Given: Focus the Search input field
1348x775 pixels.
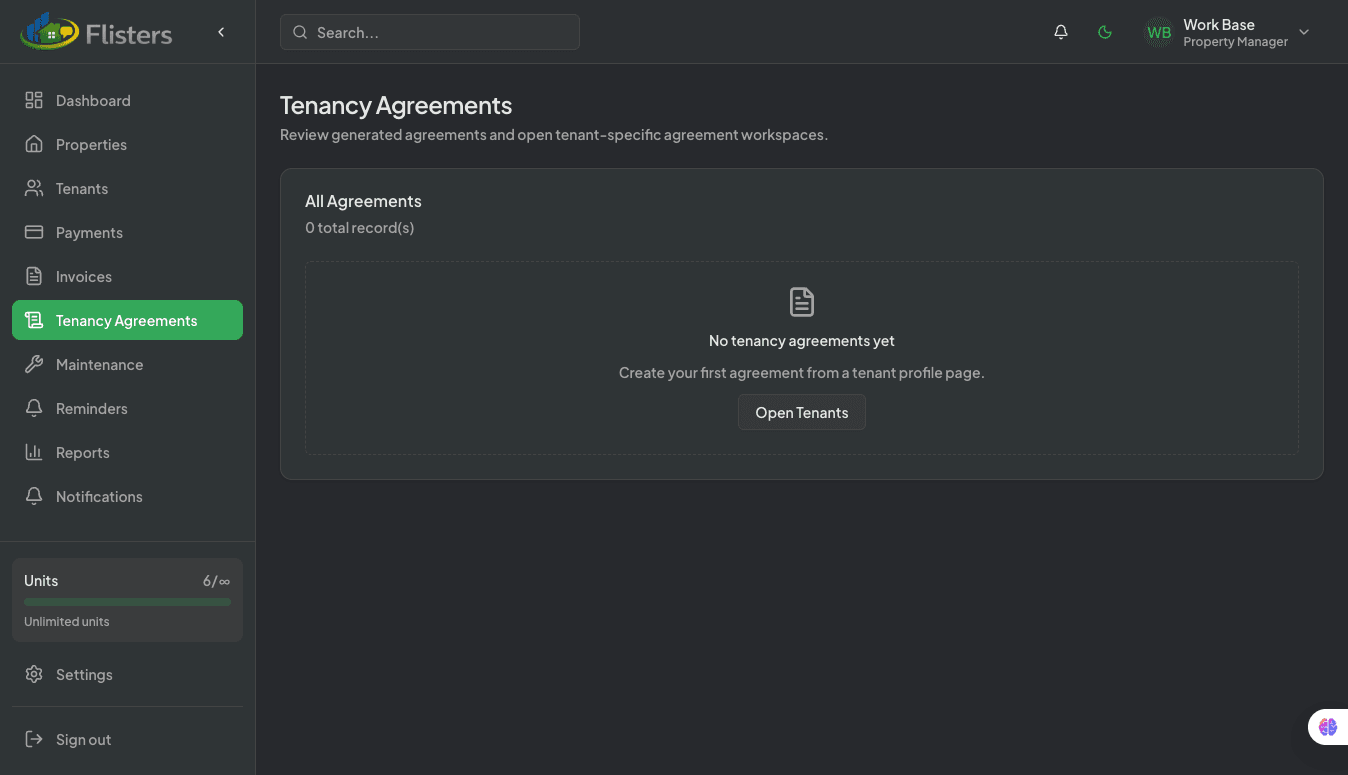Looking at the screenshot, I should (440, 32).
